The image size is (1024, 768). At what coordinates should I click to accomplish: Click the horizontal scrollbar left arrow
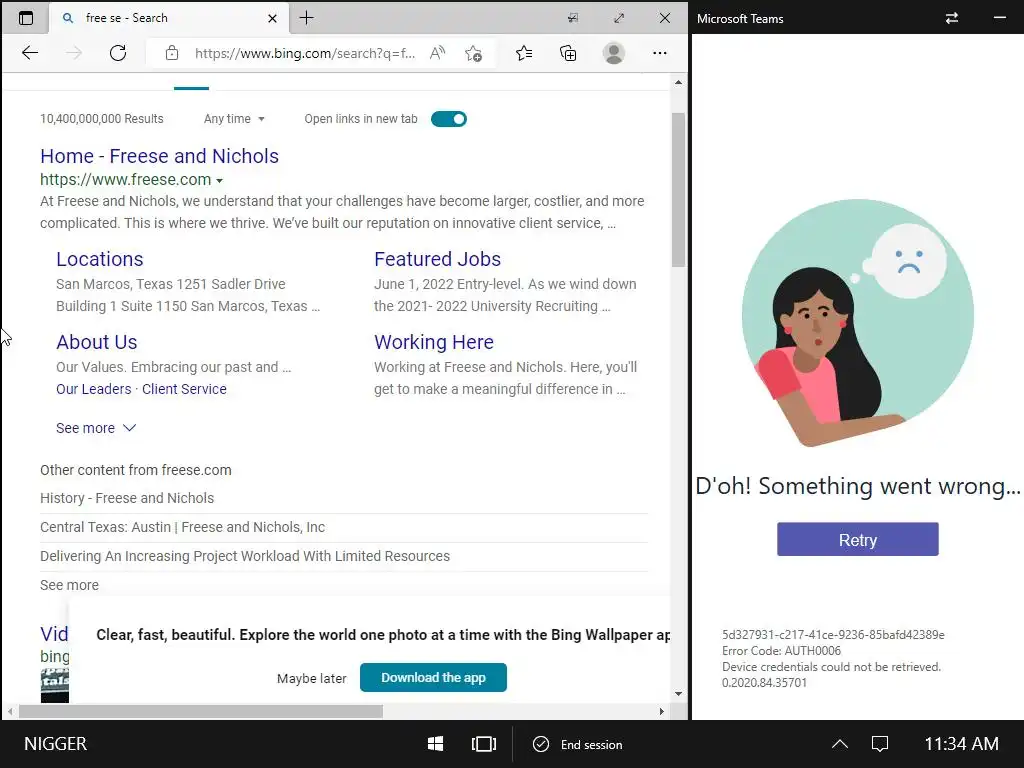[x=10, y=711]
